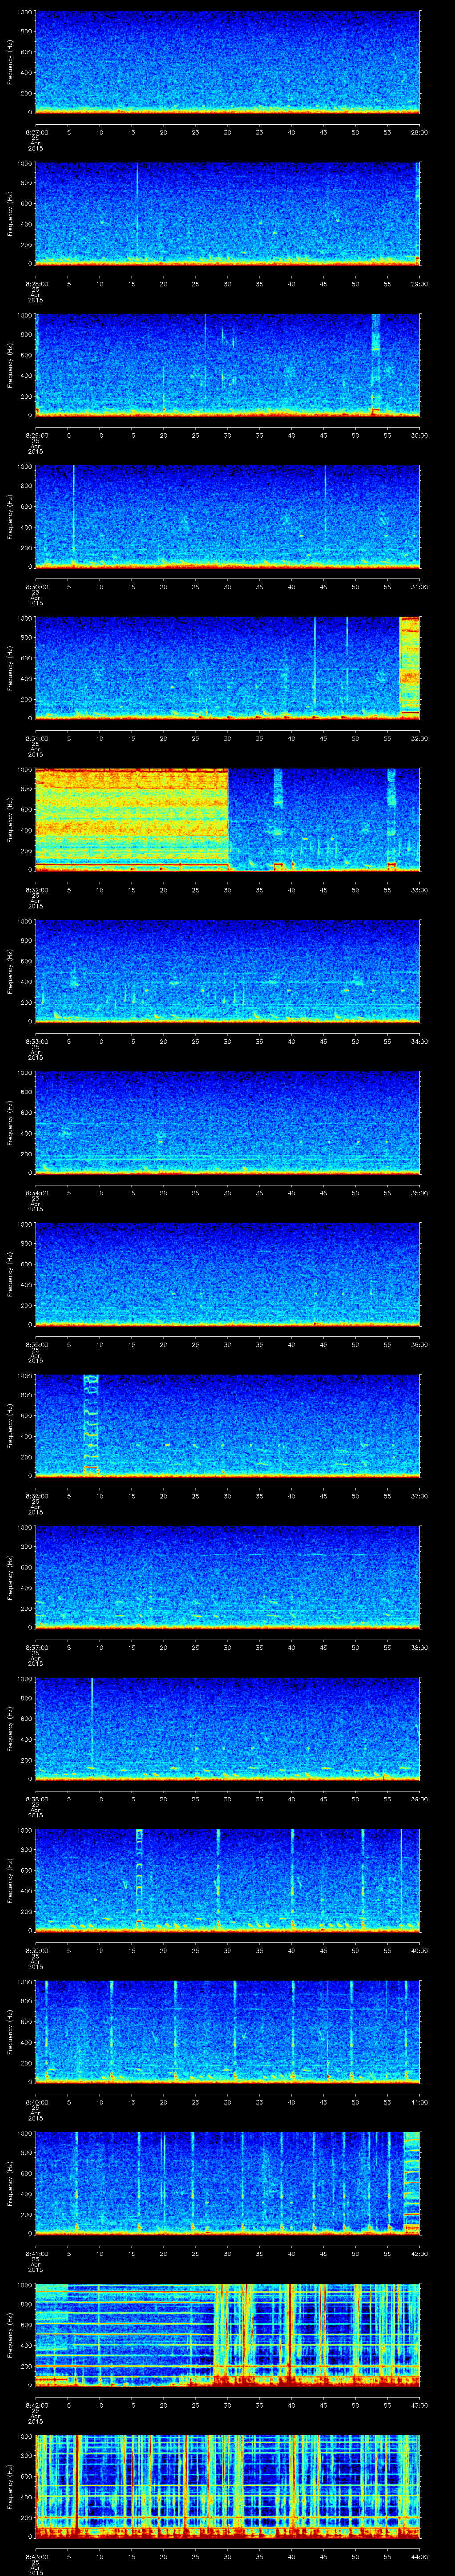Viewport: 455px width, 2576px height.
Task: Click the 8:31:00 start time label
Action: pyautogui.click(x=36, y=738)
